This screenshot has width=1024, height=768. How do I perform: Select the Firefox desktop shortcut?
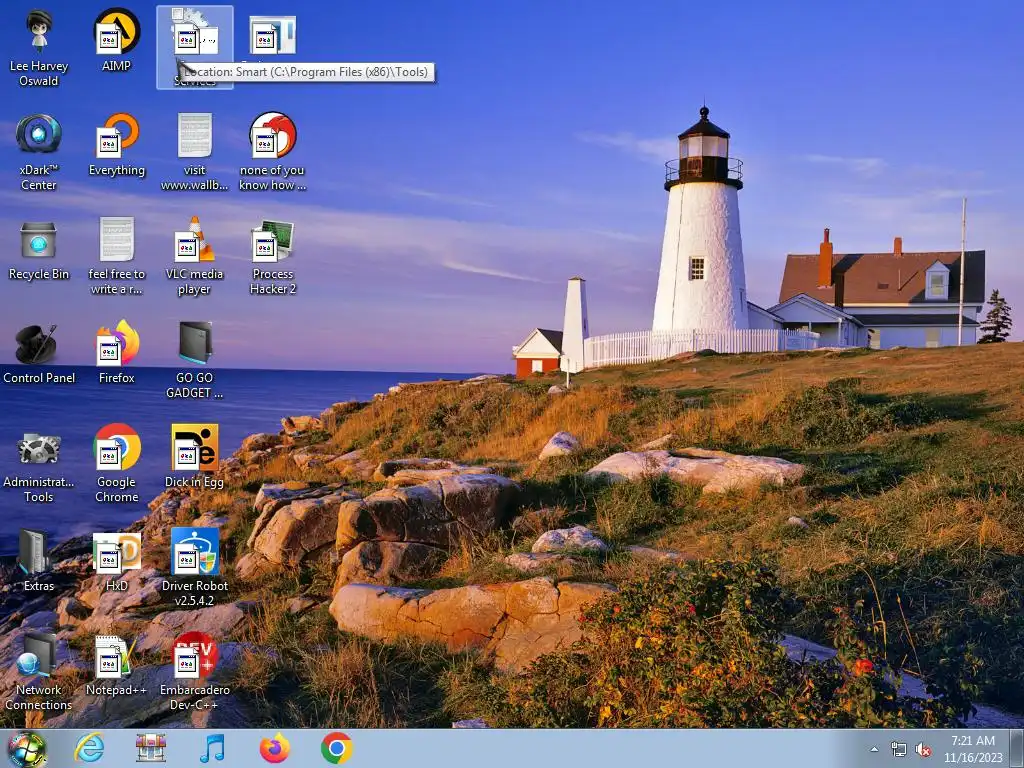tap(116, 351)
